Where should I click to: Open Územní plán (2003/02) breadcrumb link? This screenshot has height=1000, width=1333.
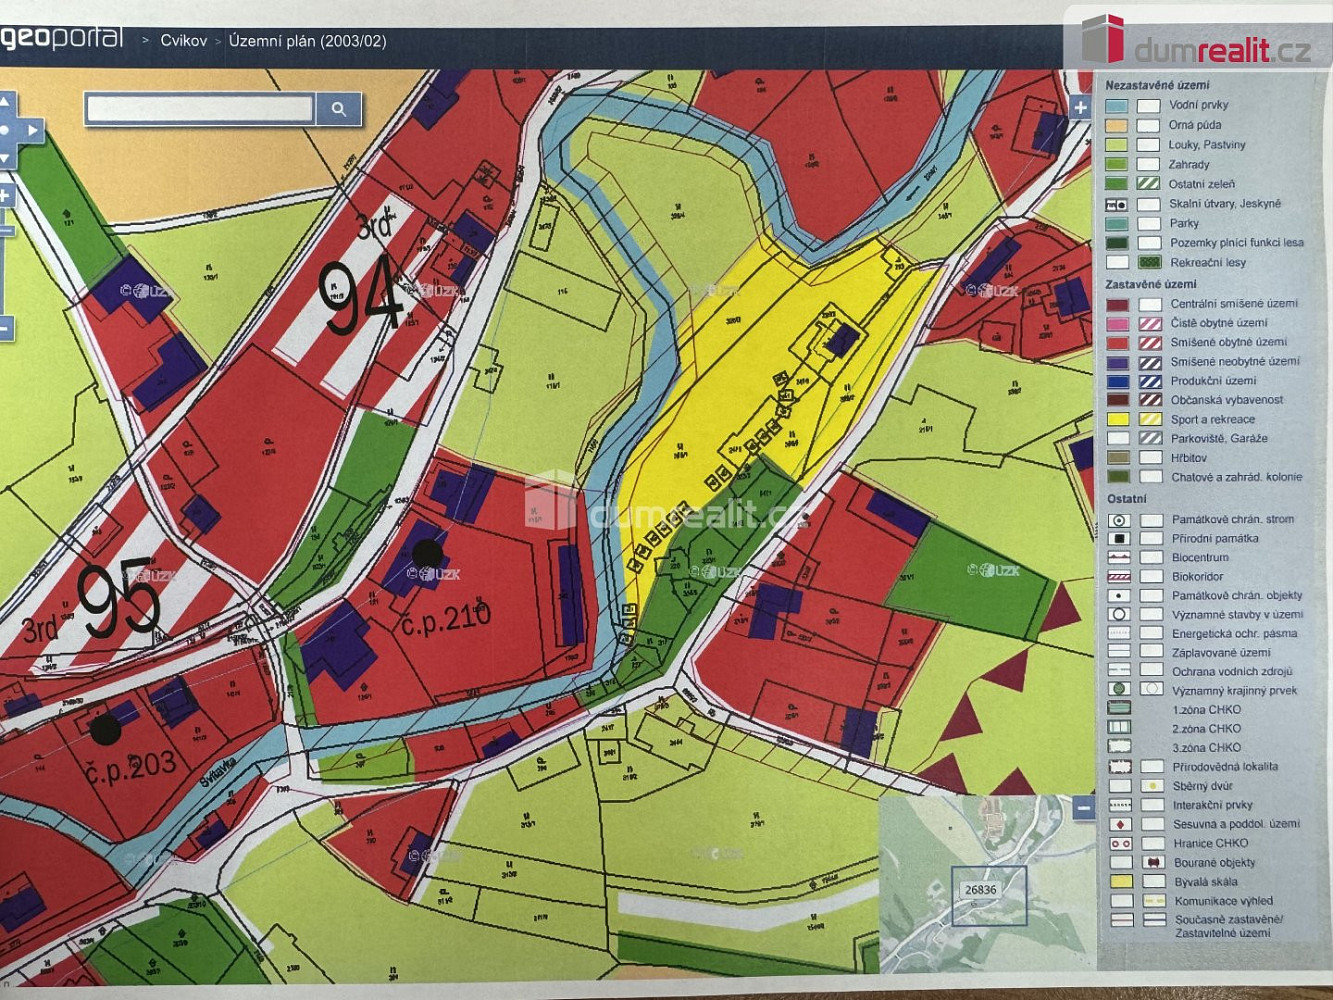click(307, 41)
